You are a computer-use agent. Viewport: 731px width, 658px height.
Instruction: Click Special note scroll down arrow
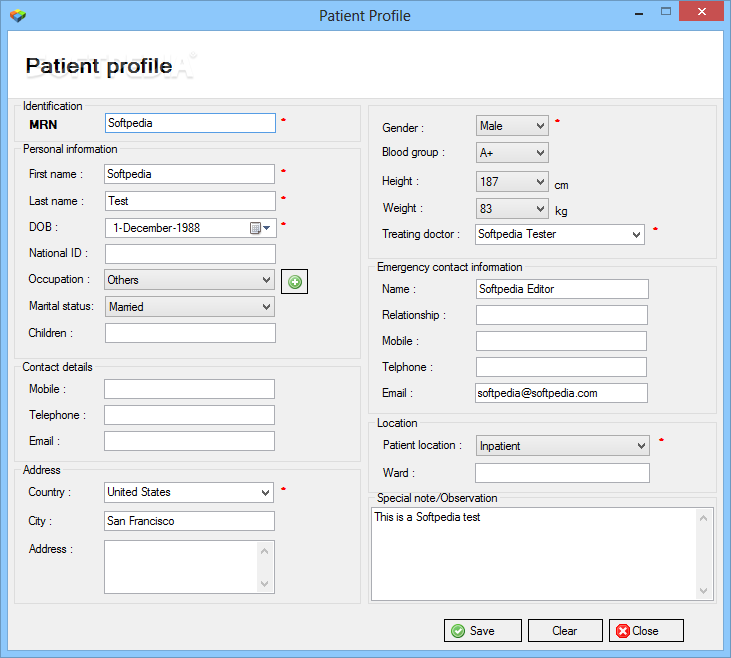(x=703, y=591)
